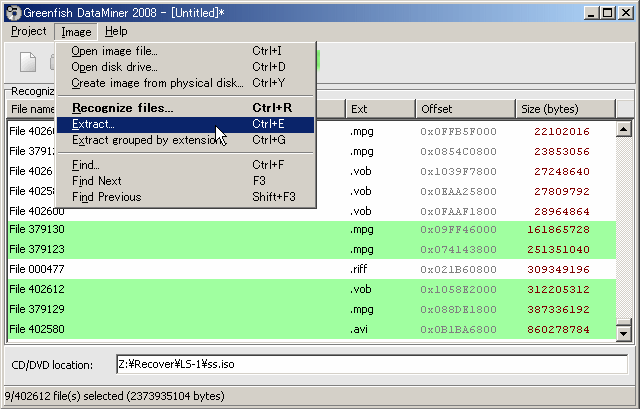Choose Open disk drive from menu
Viewport: 640px width, 409px height.
[x=115, y=67]
